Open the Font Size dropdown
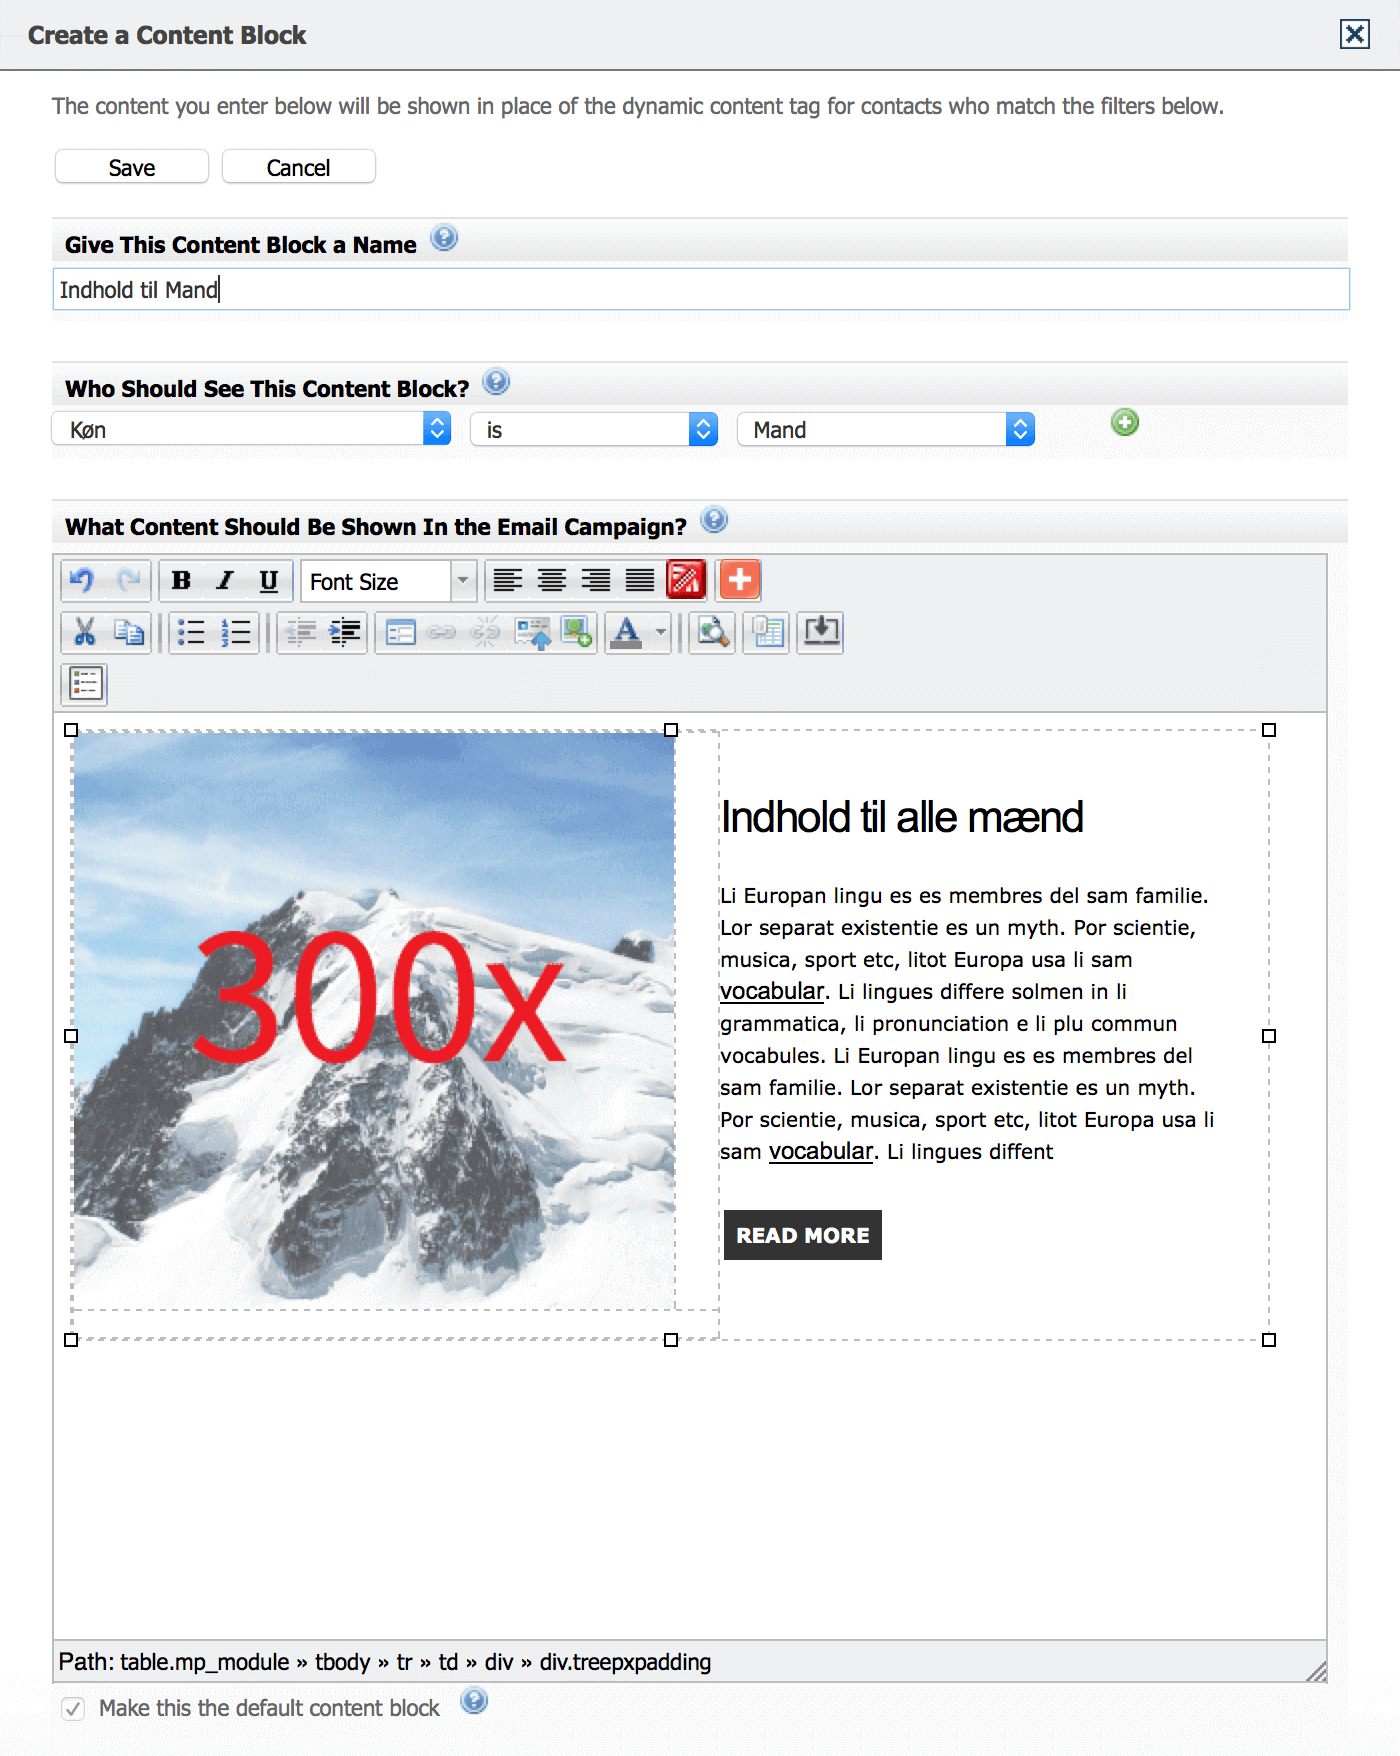Image resolution: width=1400 pixels, height=1756 pixels. coord(389,581)
